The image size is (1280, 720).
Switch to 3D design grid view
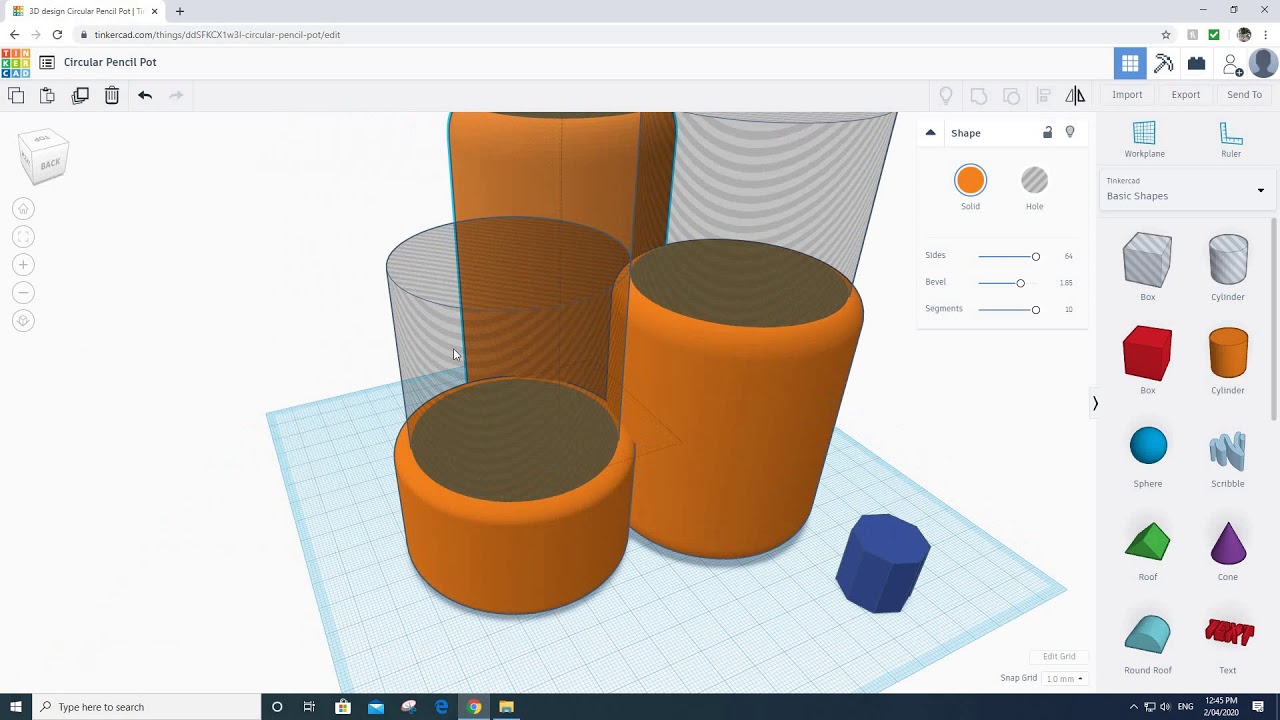click(x=1130, y=63)
